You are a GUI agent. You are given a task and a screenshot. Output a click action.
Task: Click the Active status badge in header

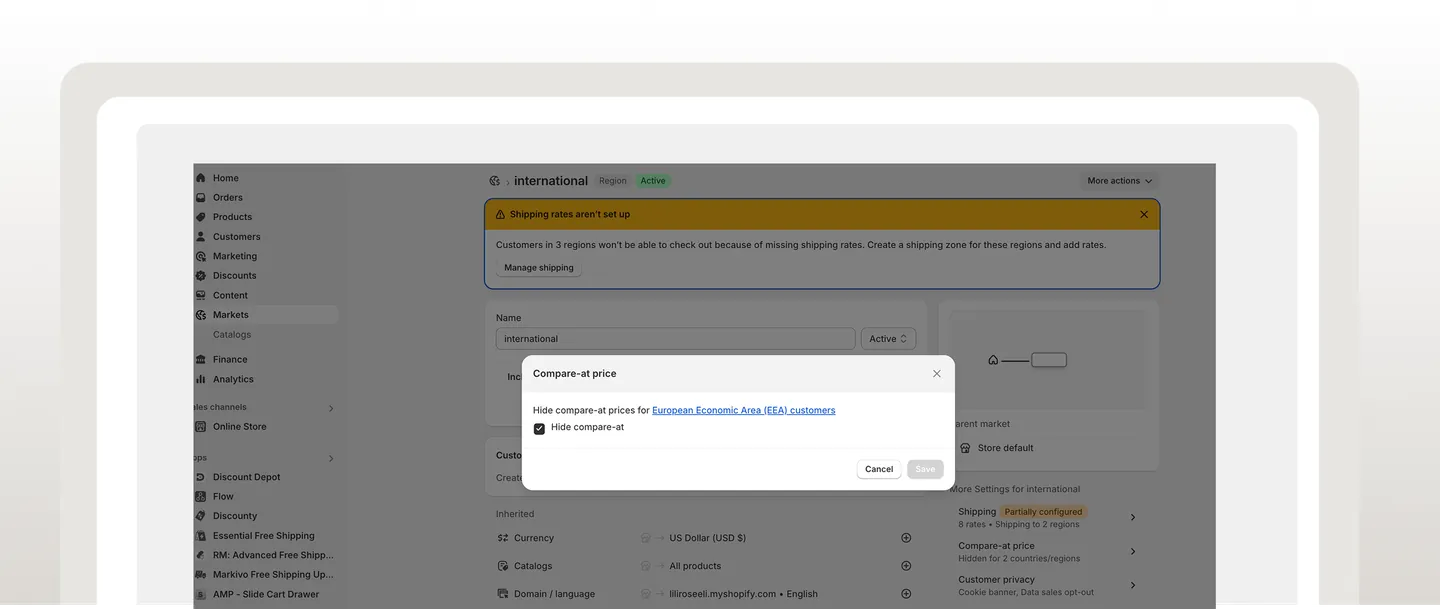(x=653, y=181)
